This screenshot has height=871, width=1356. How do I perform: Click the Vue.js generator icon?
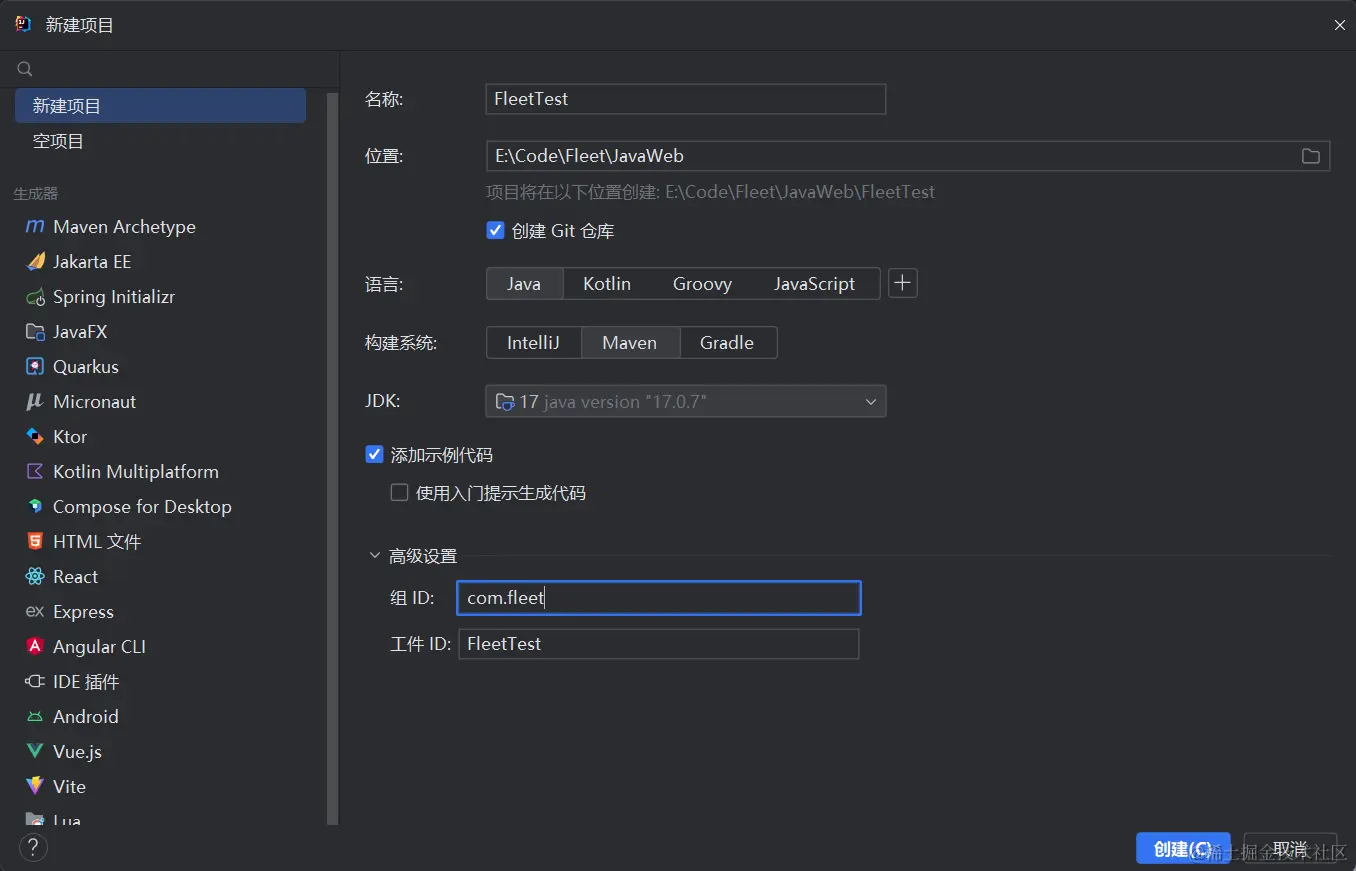[35, 752]
